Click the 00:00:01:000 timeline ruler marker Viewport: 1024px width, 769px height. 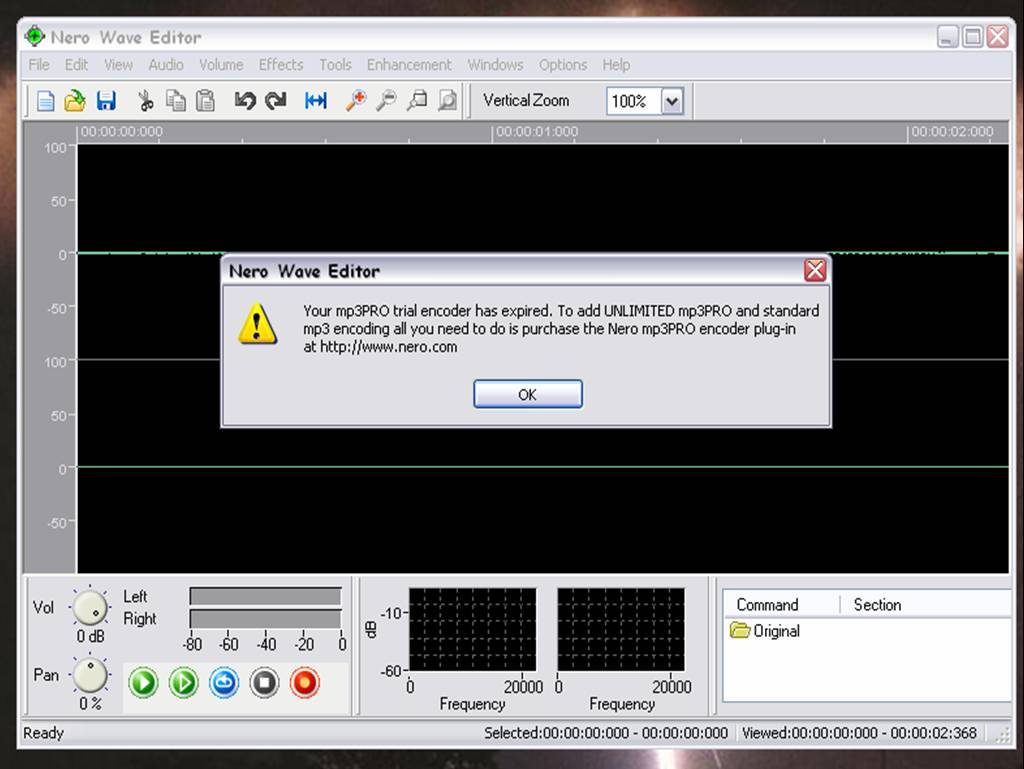coord(537,132)
